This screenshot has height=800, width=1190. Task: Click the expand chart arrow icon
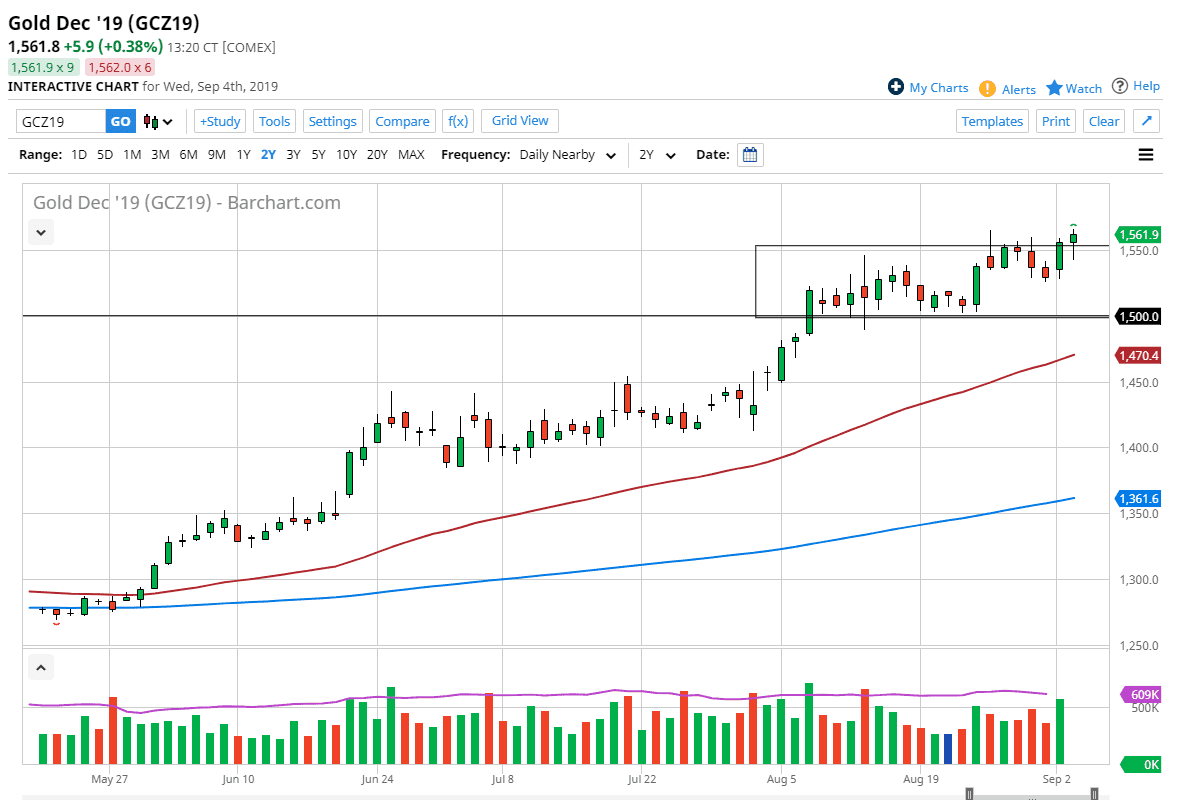pos(1147,121)
